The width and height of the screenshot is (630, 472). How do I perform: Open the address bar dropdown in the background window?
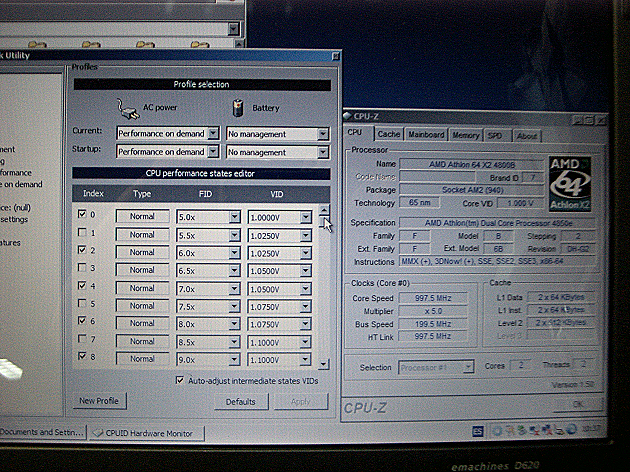point(233,29)
